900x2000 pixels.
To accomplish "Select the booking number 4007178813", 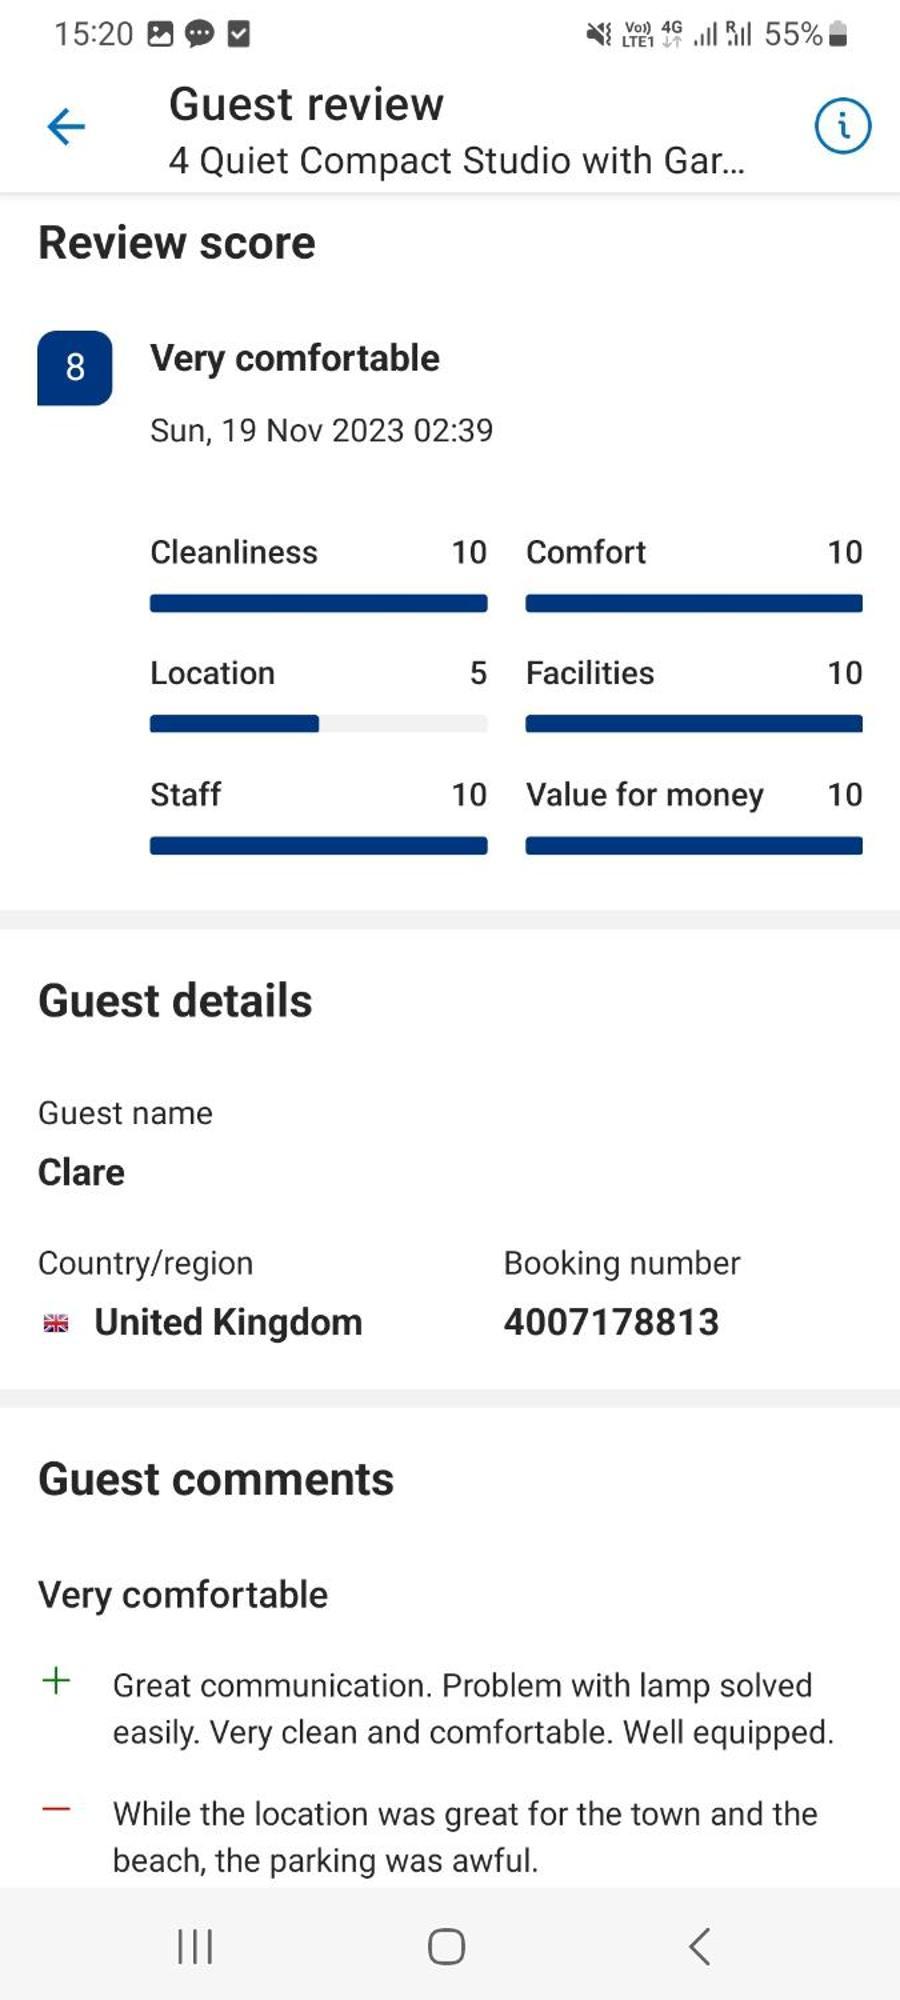I will tap(611, 1322).
